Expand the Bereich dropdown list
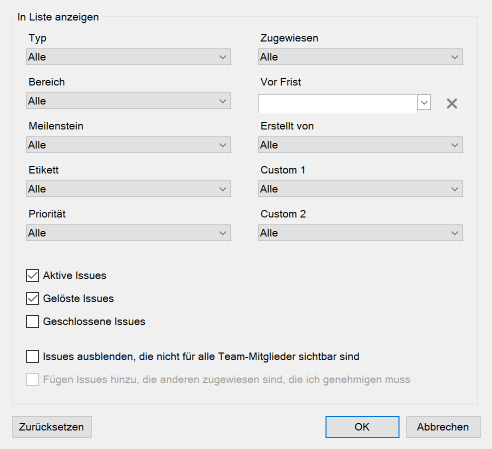This screenshot has height=449, width=492. 128,101
